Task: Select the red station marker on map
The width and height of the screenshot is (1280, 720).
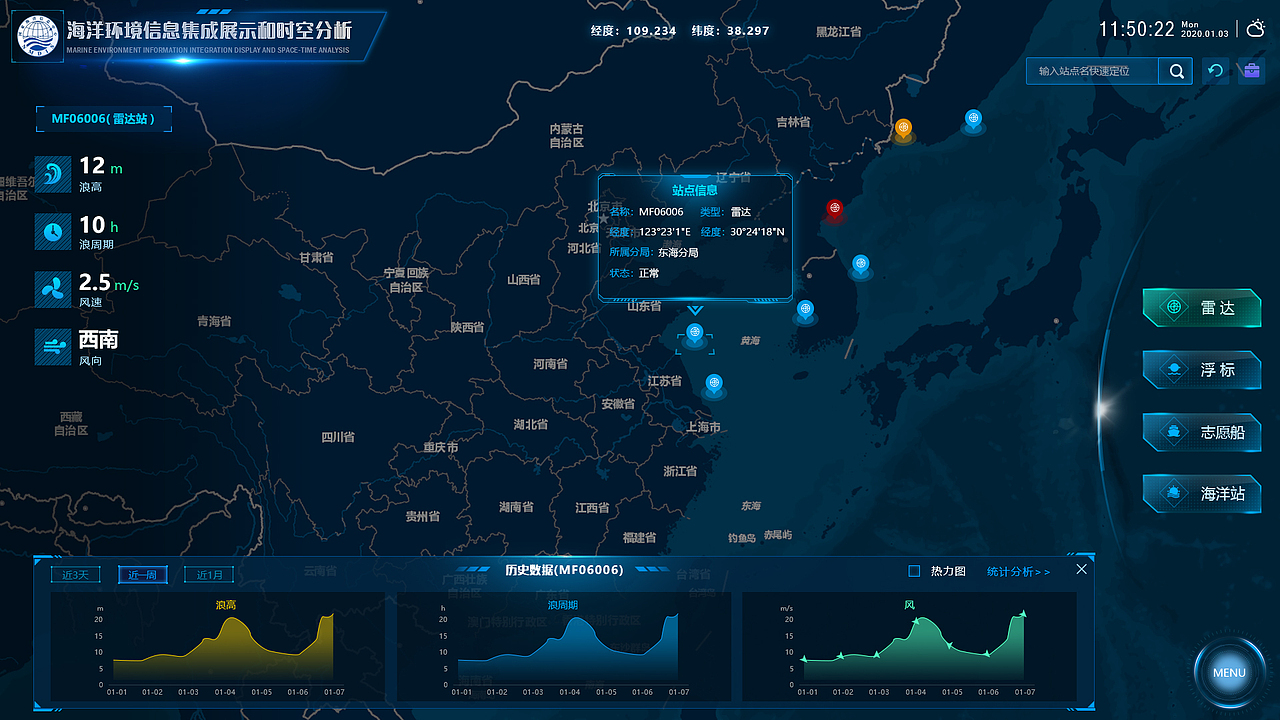Action: [x=834, y=209]
